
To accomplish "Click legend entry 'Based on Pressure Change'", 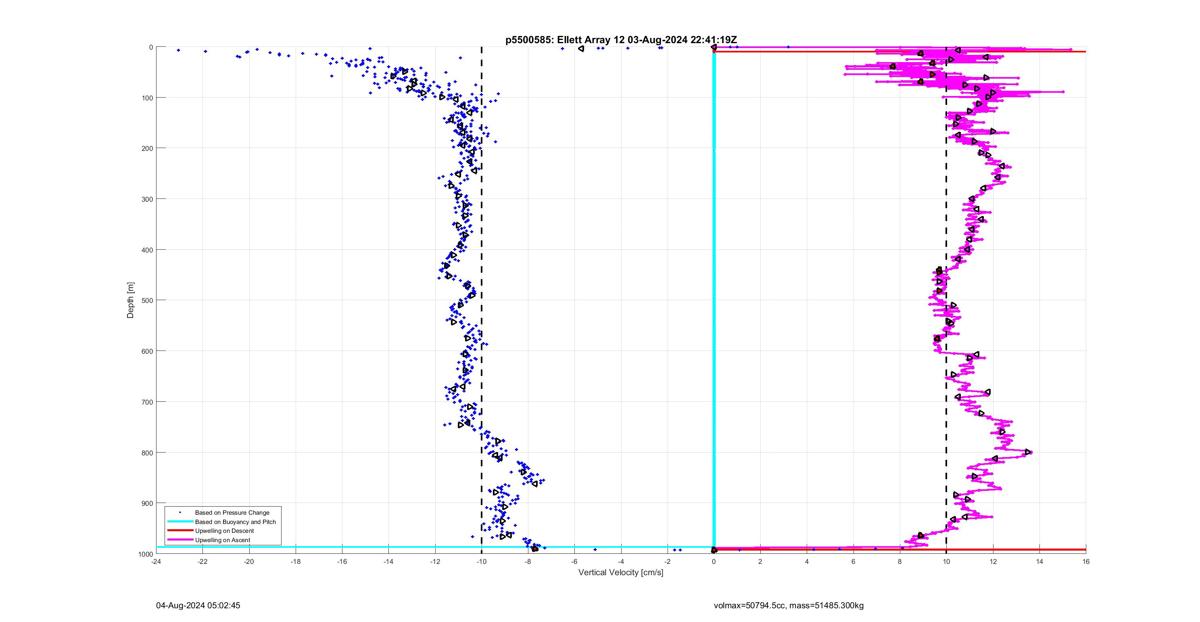I will coord(232,513).
